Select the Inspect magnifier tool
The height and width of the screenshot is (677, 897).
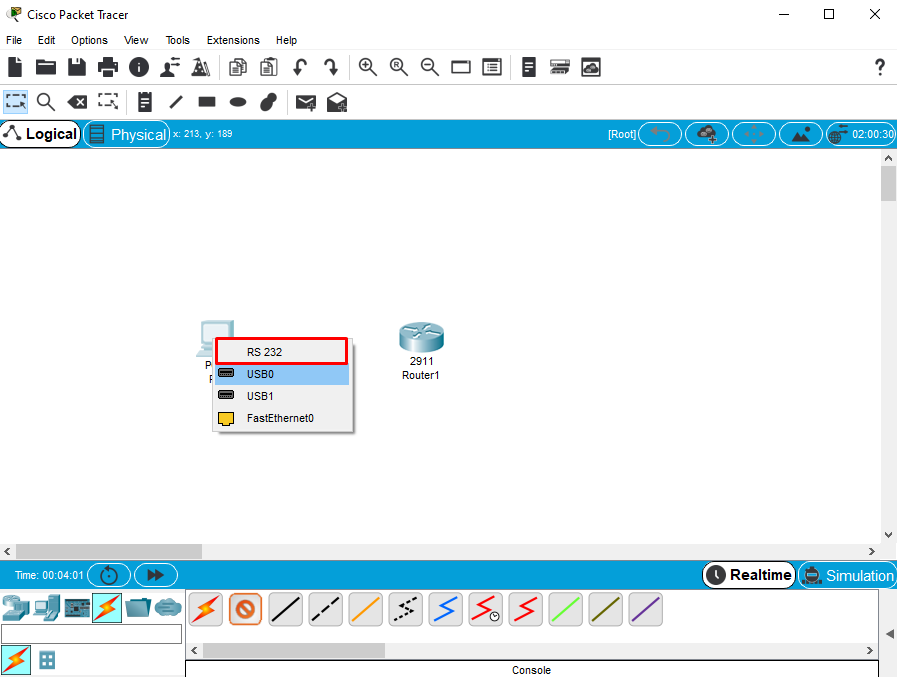(45, 102)
